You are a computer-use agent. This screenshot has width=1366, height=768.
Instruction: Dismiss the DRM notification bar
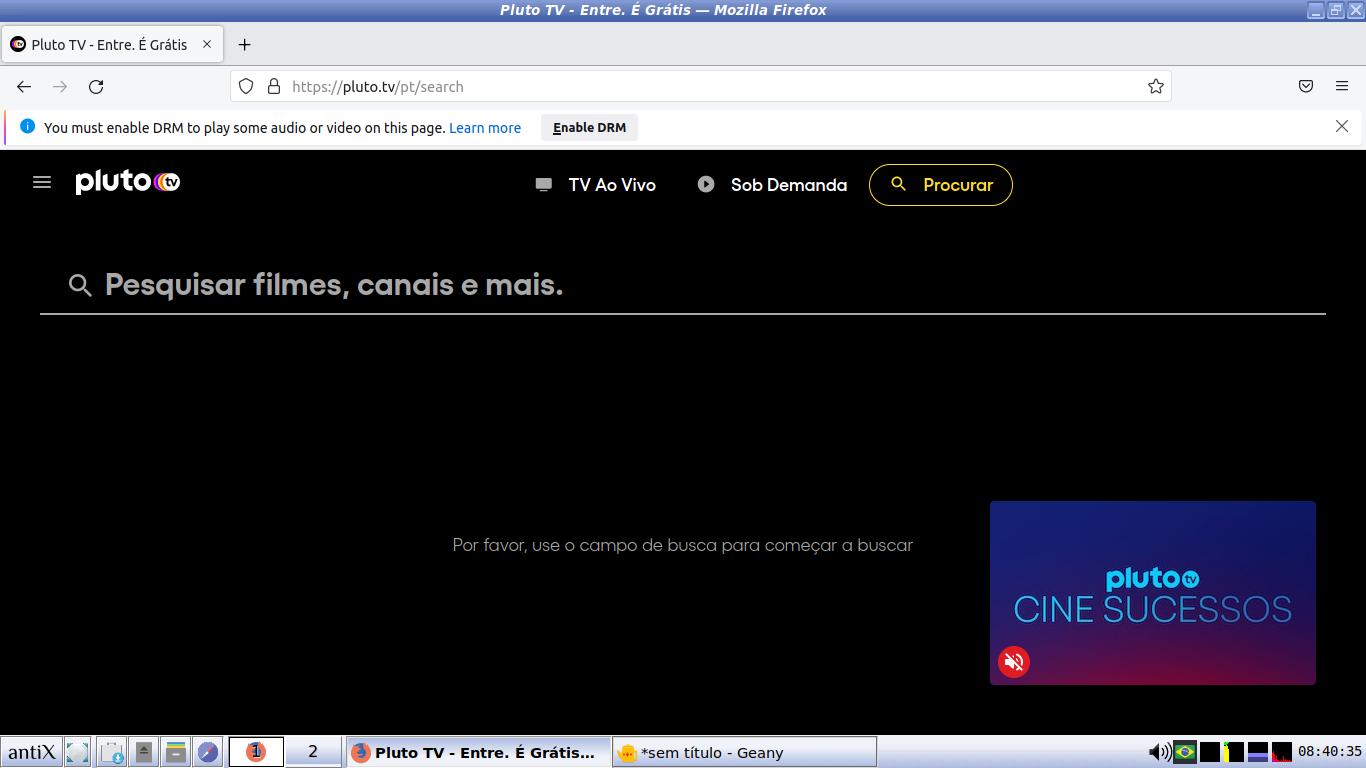pyautogui.click(x=1342, y=127)
